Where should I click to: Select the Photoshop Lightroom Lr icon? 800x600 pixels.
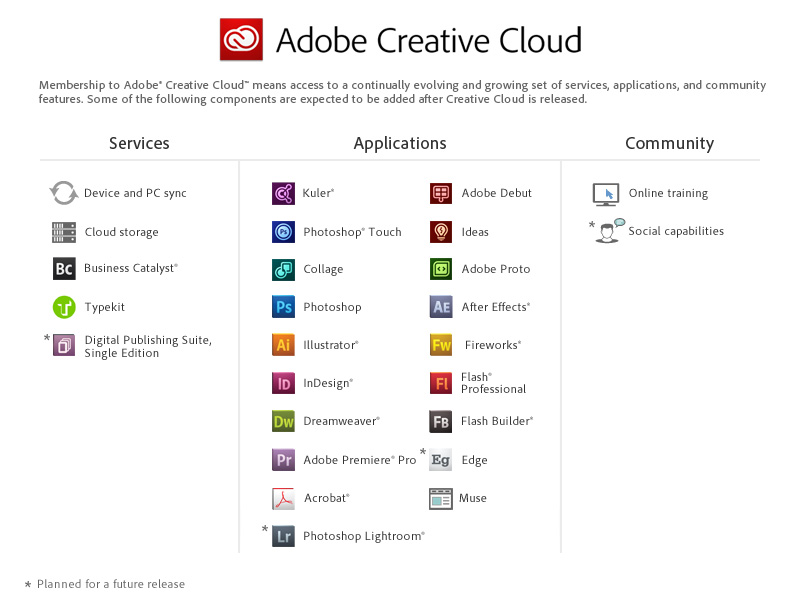tap(283, 536)
